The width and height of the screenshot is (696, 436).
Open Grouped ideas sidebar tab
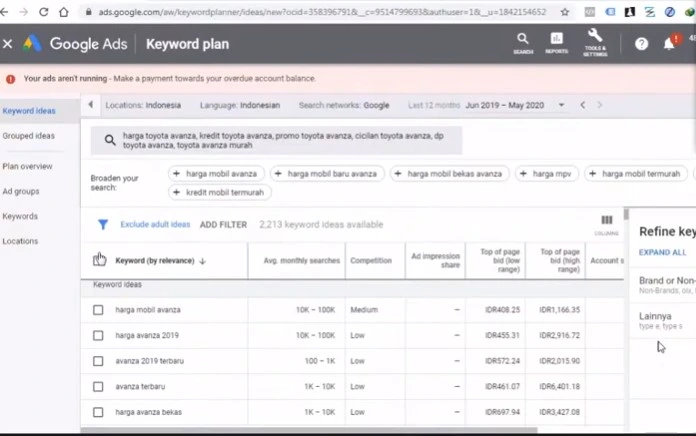[28, 136]
